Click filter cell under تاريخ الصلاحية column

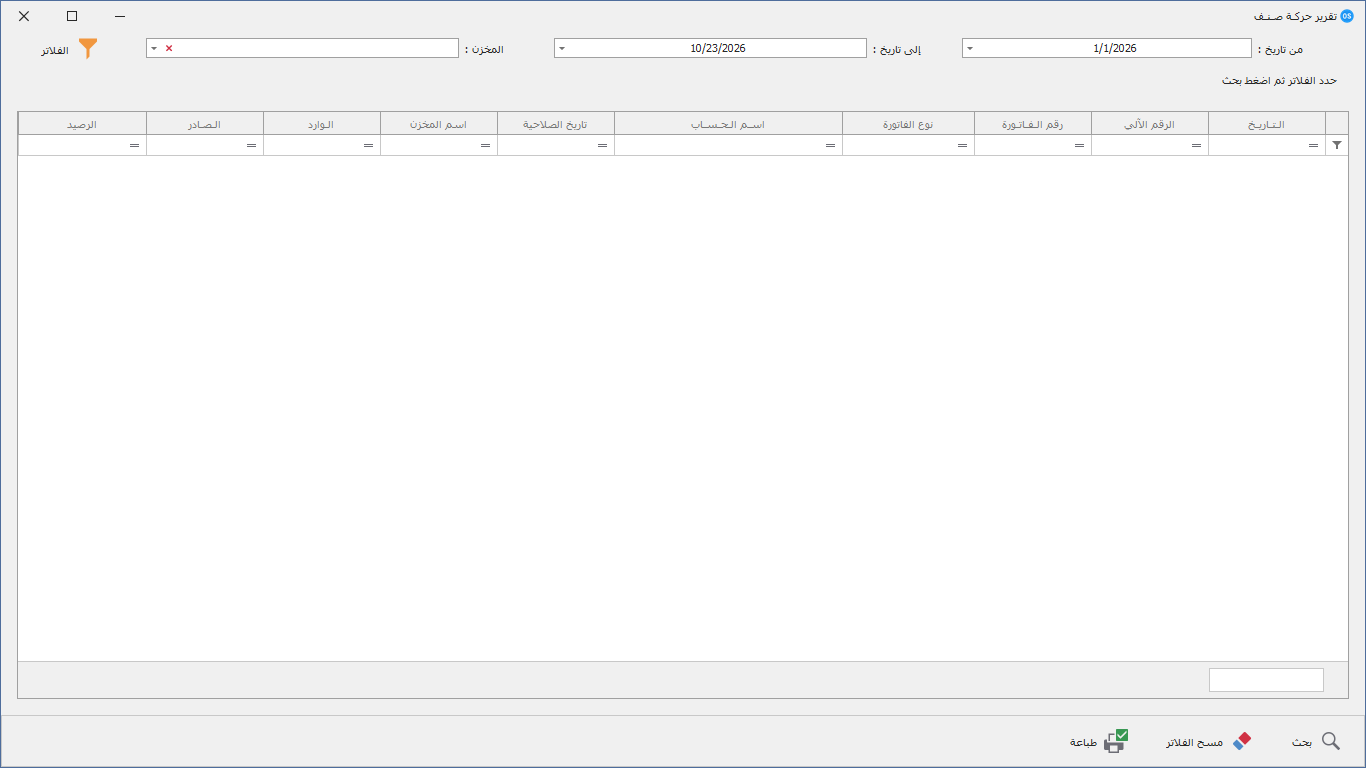[556, 145]
